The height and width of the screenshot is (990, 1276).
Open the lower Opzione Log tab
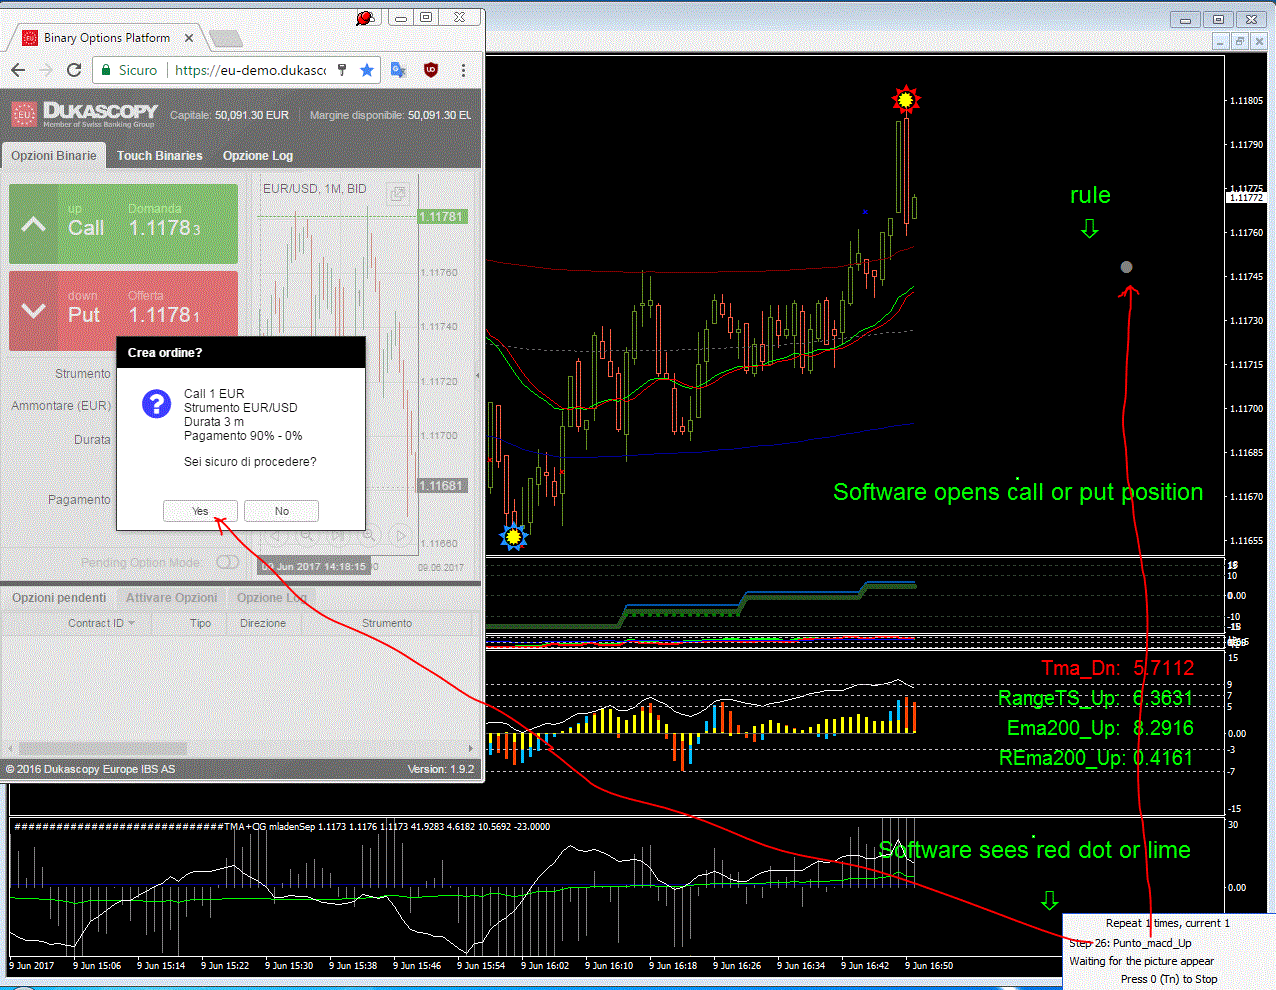[271, 597]
